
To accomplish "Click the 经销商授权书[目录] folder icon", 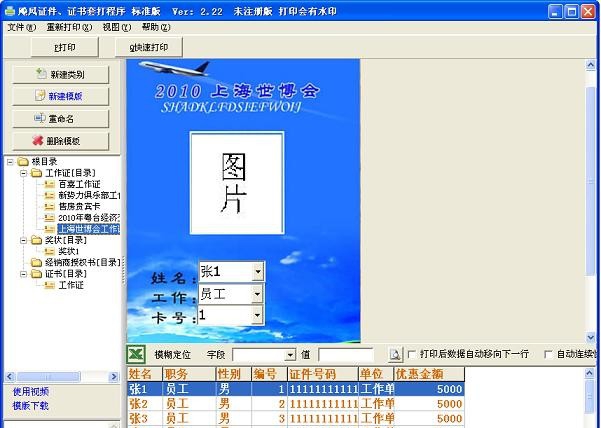I will (36, 262).
